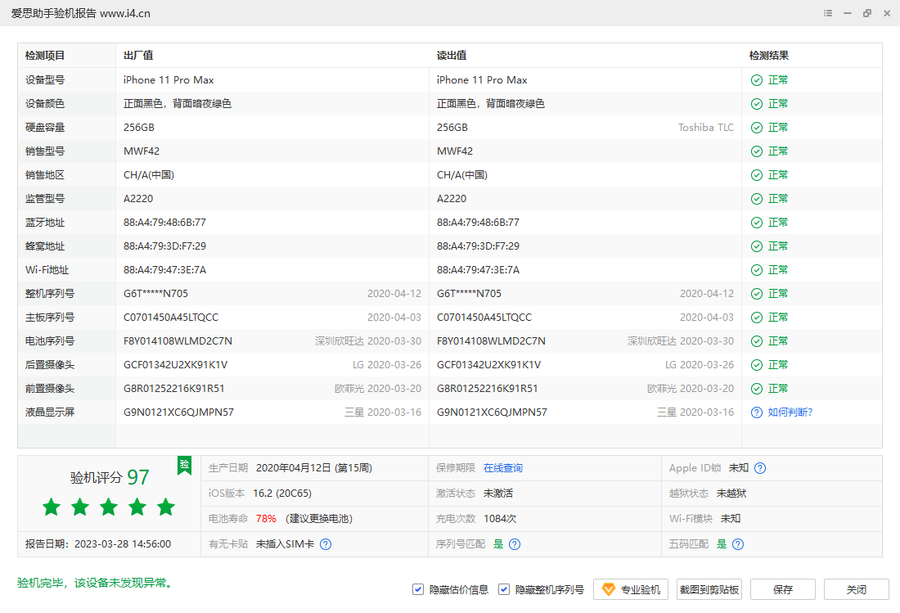Open 在线查询 warranty lookup link
Viewport: 900px width, 613px height.
point(503,468)
